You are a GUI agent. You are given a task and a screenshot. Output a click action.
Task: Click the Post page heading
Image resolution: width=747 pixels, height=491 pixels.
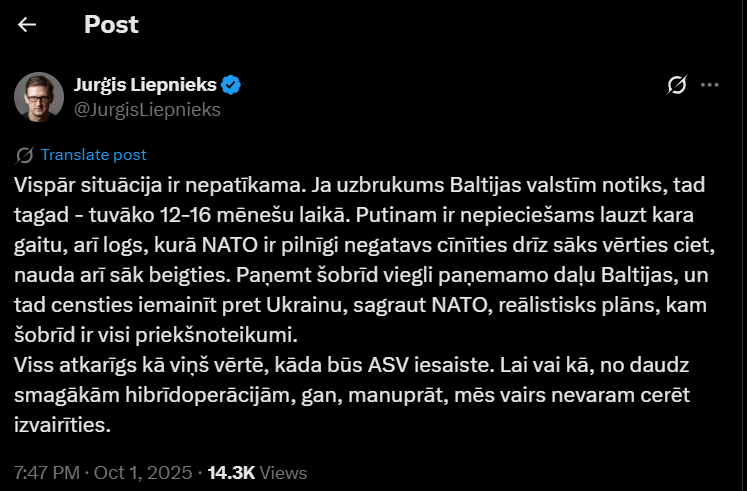coord(111,24)
